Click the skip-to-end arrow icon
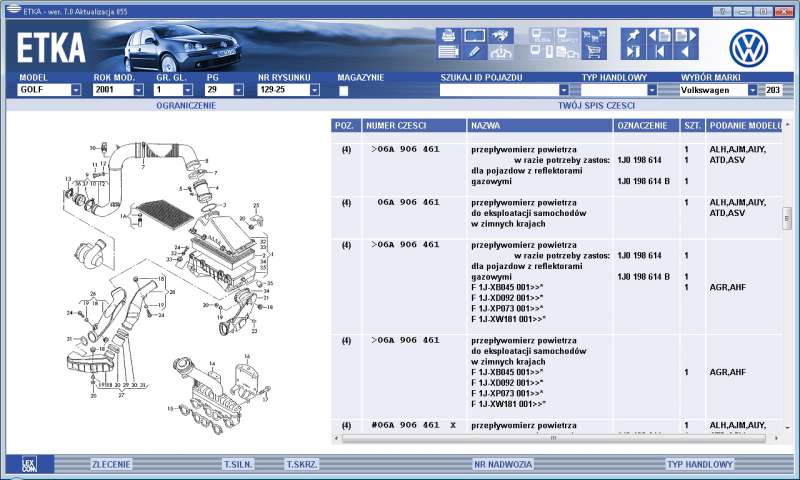Viewport: 800px width, 480px height. (x=633, y=52)
